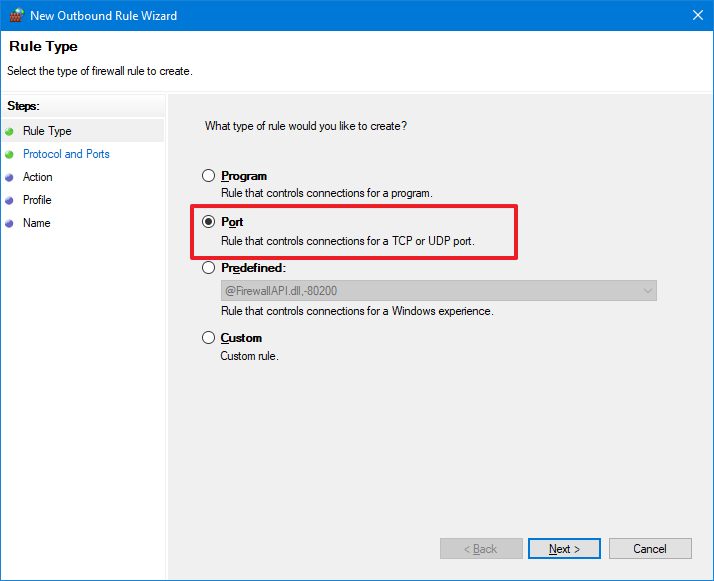714x581 pixels.
Task: Click the disabled Back button
Action: pyautogui.click(x=481, y=549)
